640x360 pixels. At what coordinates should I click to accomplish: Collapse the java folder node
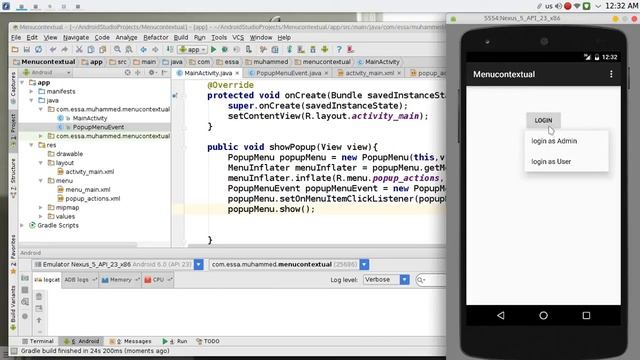point(31,100)
